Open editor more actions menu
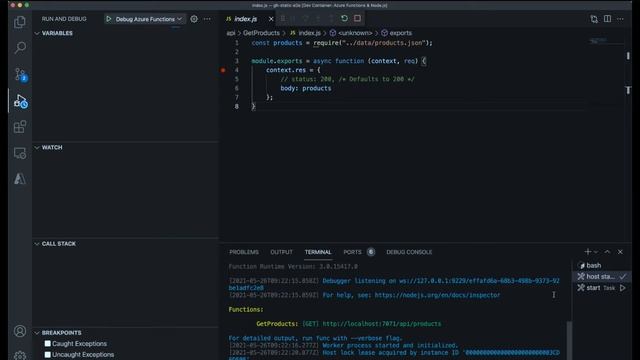 point(620,19)
